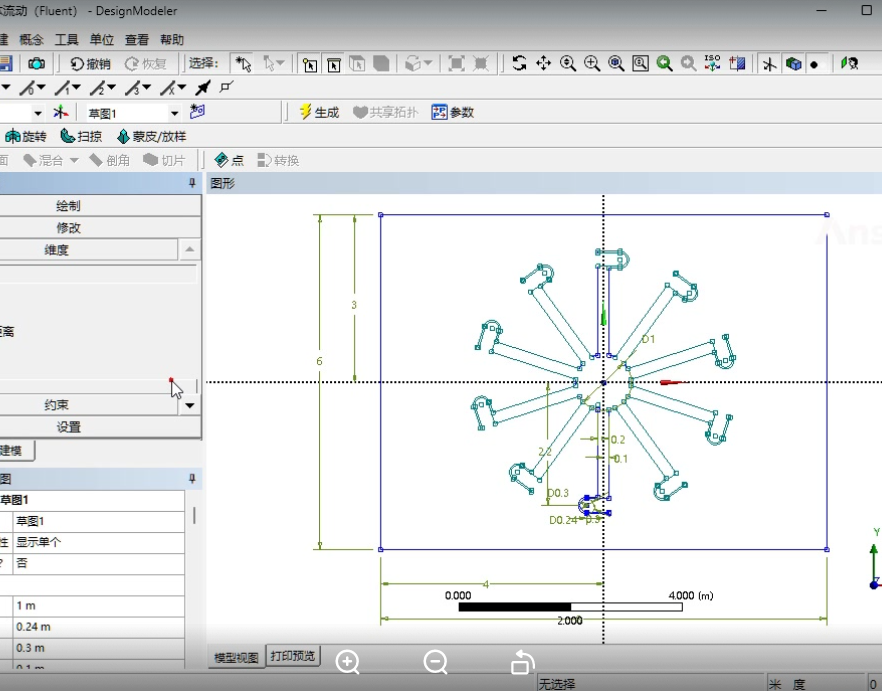
Task: Click the Box Zoom tool
Action: coord(592,63)
